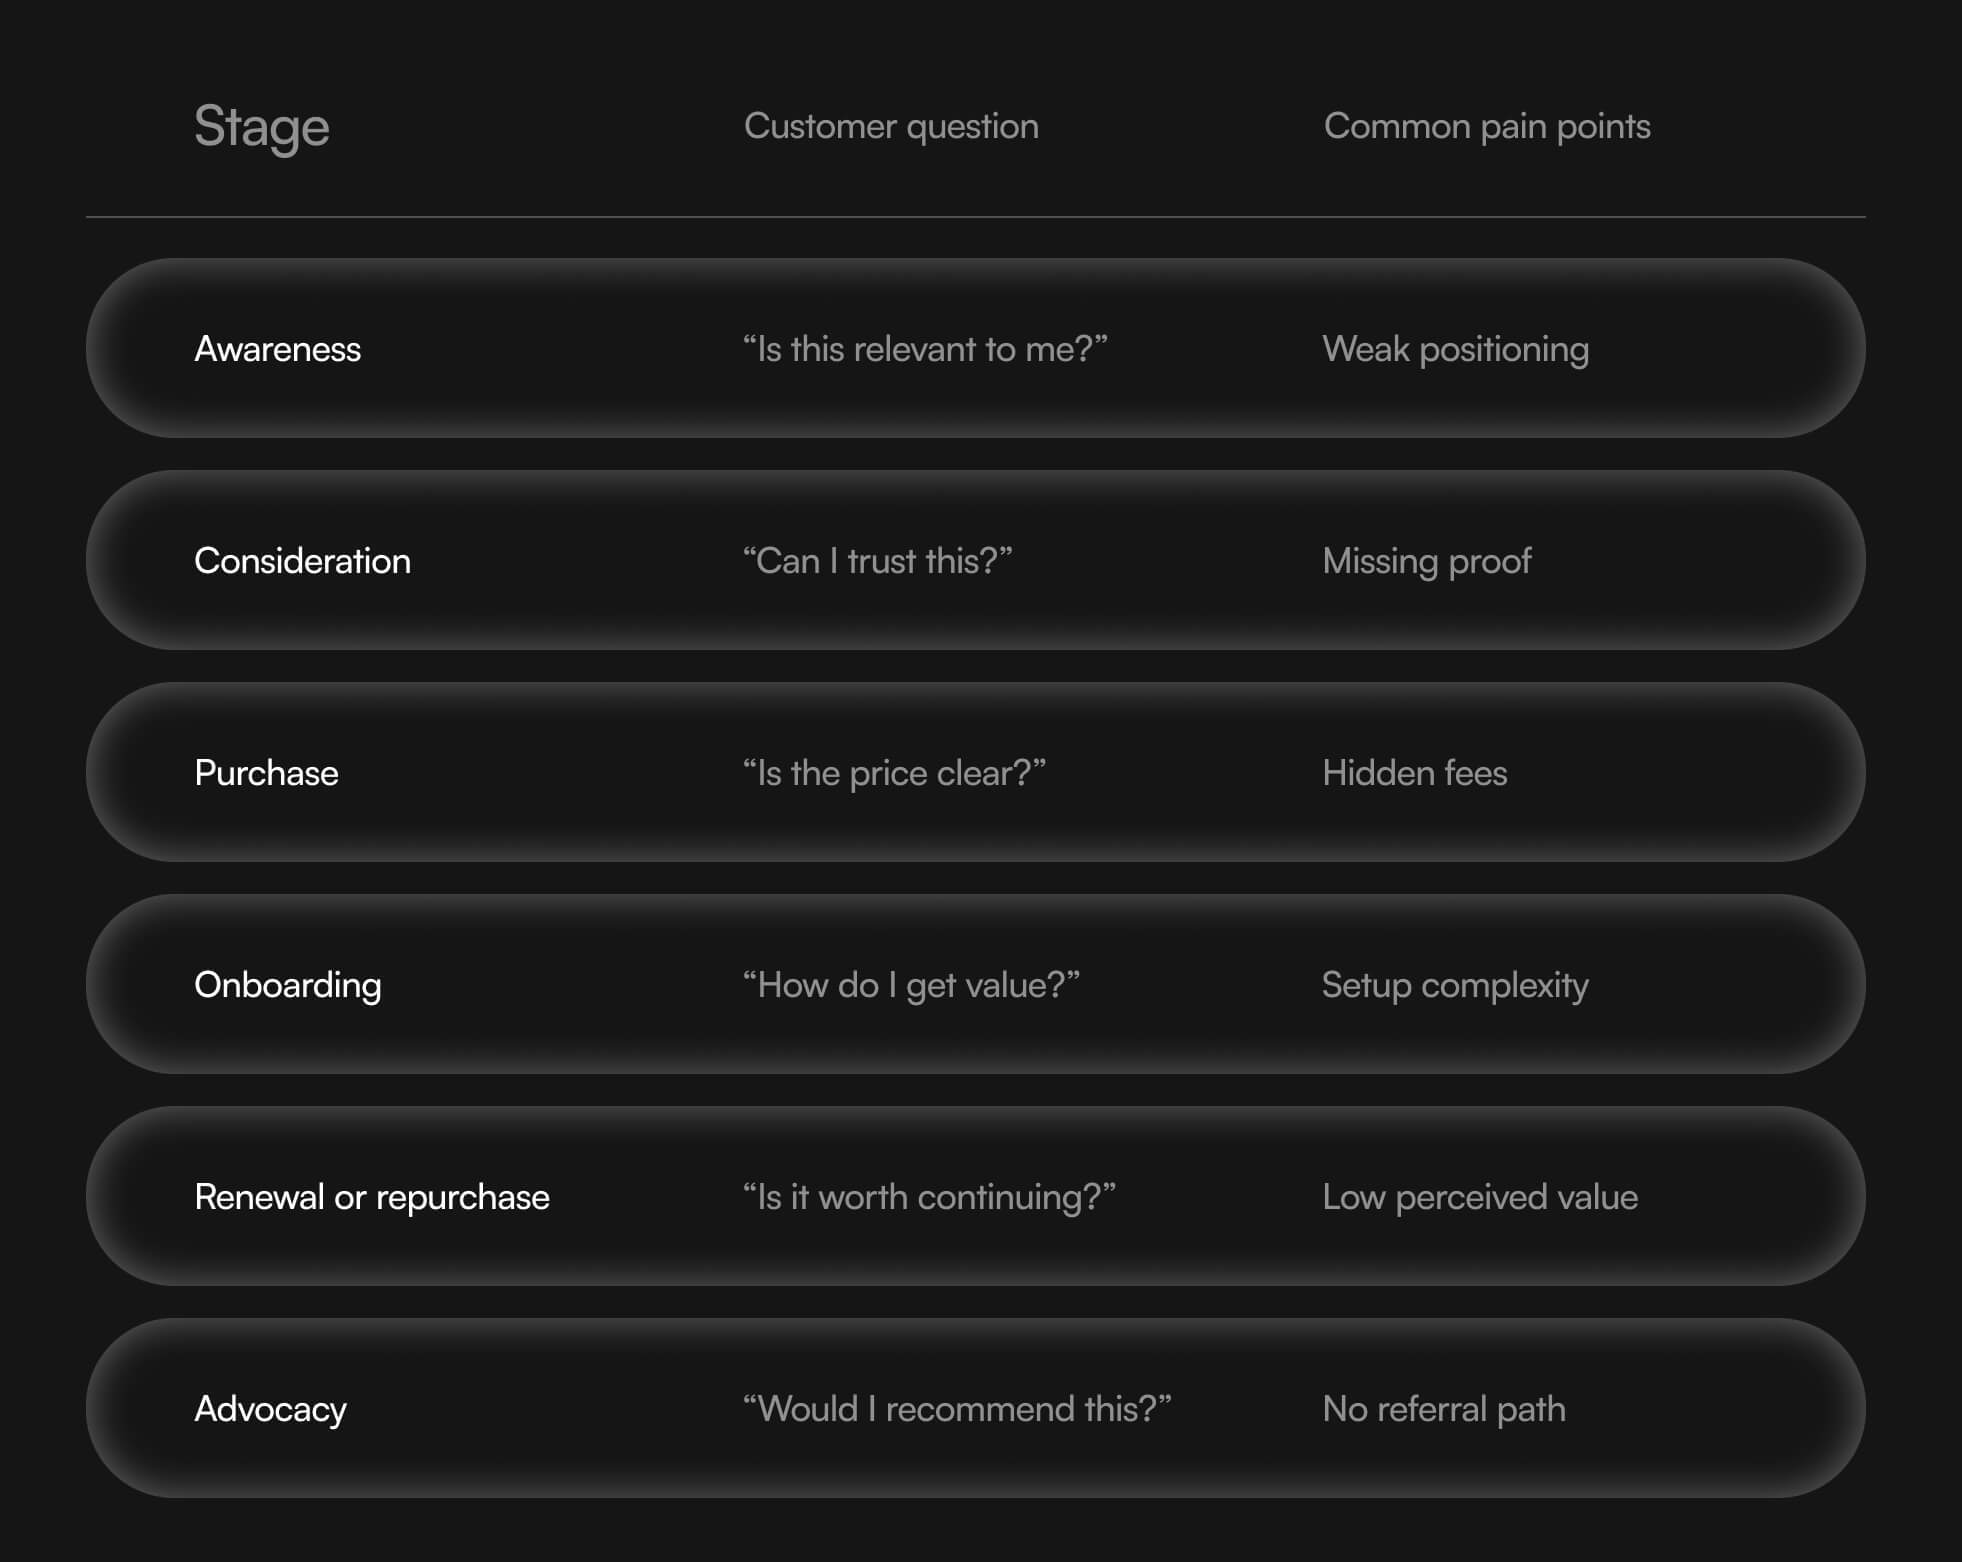Select the "Can I trust this?" question
Image resolution: width=1962 pixels, height=1562 pixels.
pos(877,561)
